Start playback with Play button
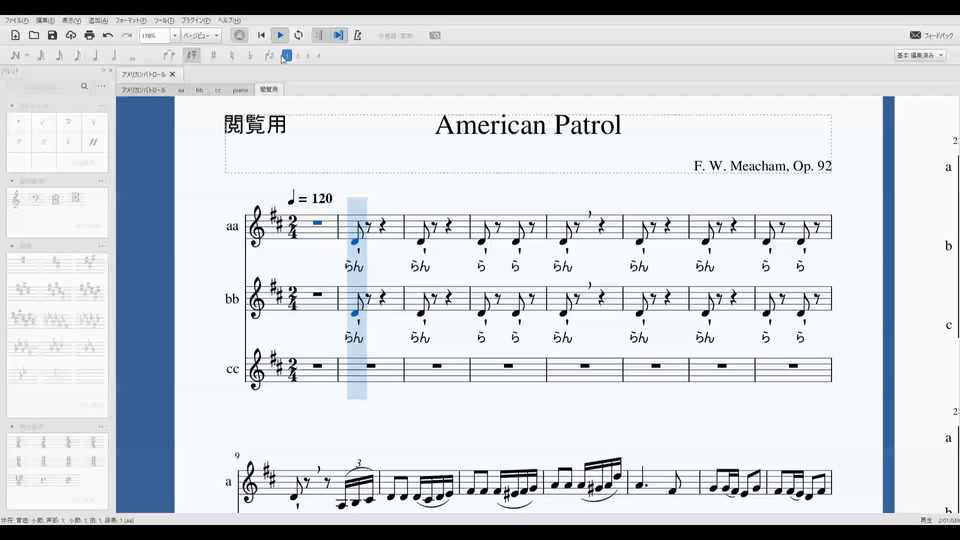Viewport: 960px width, 540px height. click(x=280, y=36)
